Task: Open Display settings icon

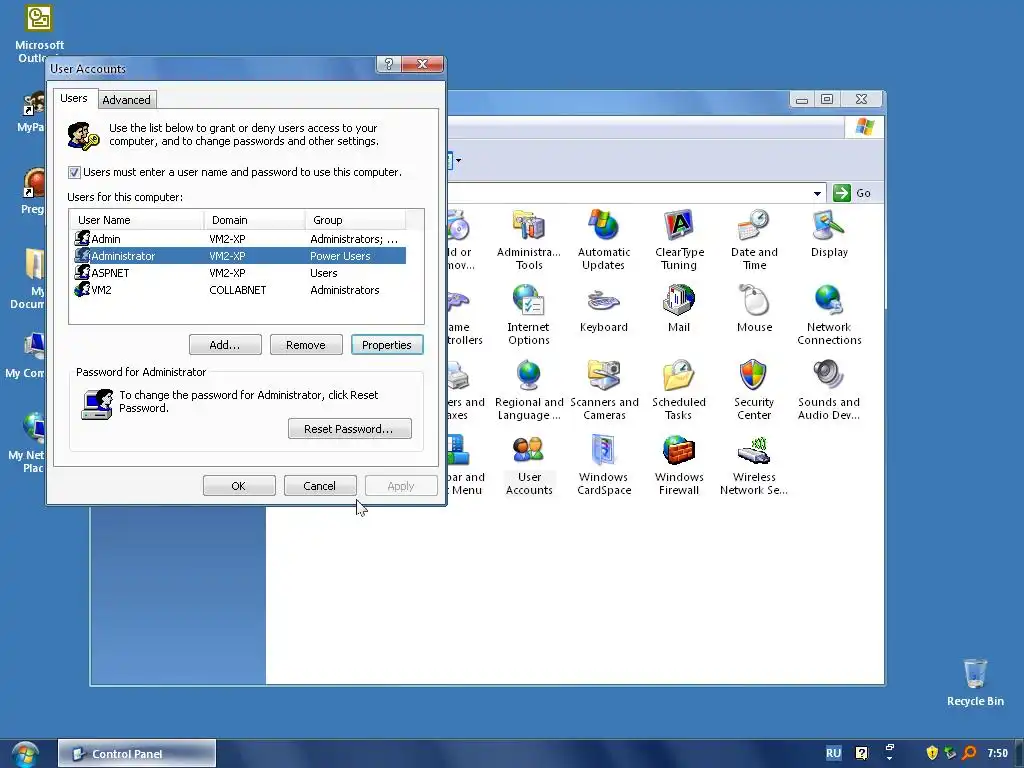Action: (x=829, y=234)
